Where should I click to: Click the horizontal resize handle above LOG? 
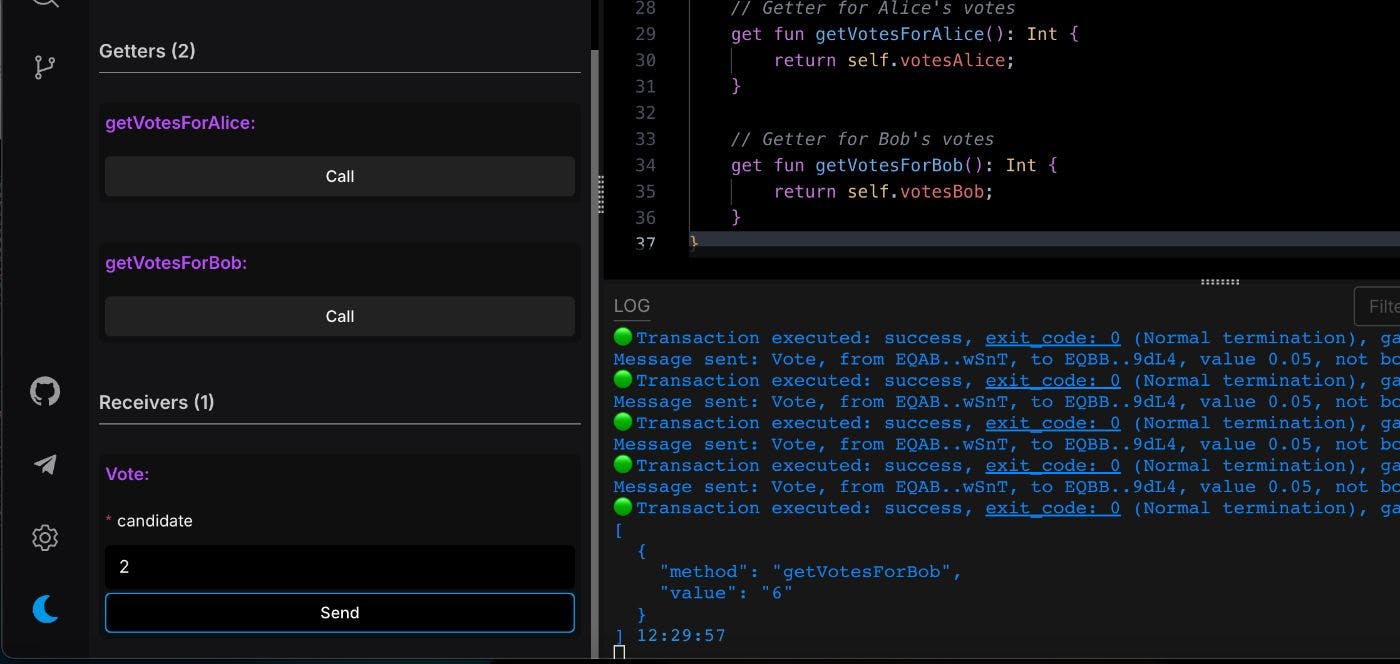point(1219,282)
